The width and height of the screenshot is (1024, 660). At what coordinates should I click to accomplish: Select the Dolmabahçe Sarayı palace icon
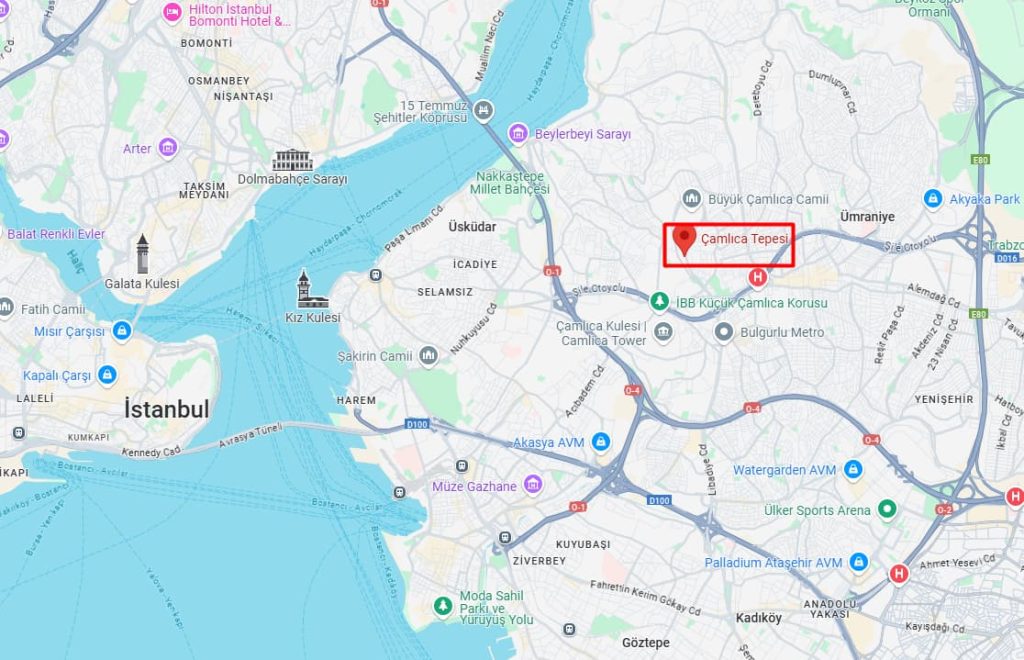coord(292,160)
